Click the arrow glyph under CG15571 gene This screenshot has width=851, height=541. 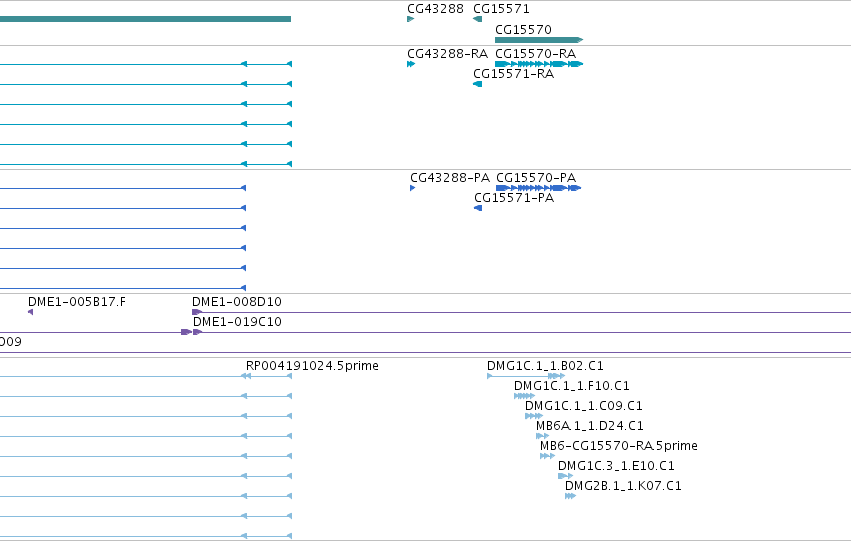click(x=478, y=19)
